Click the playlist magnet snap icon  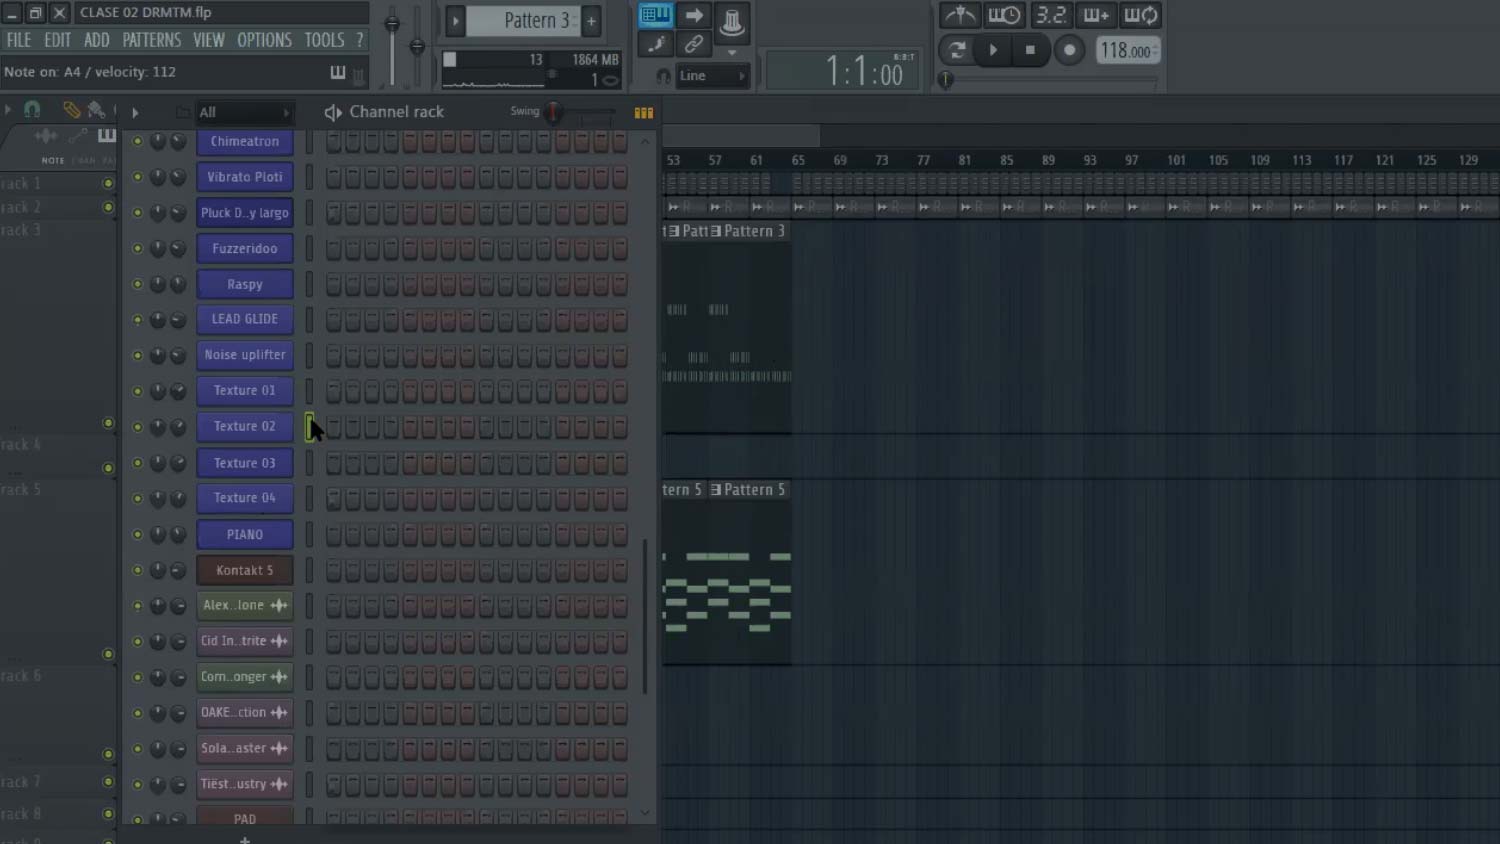[x=32, y=110]
